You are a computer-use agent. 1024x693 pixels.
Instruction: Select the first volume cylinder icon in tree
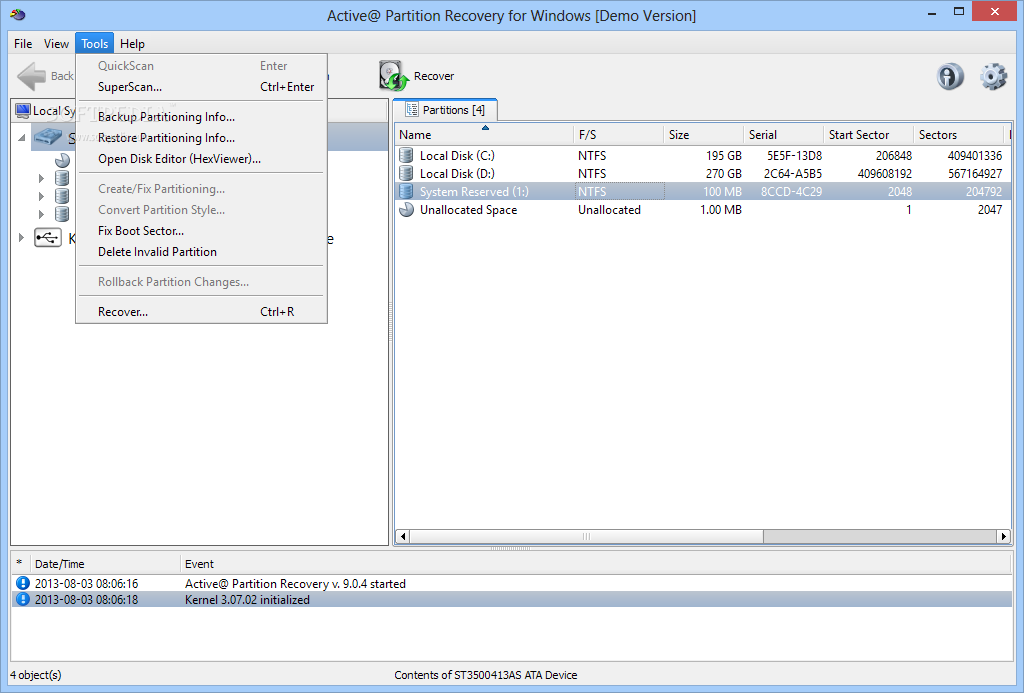coord(62,178)
